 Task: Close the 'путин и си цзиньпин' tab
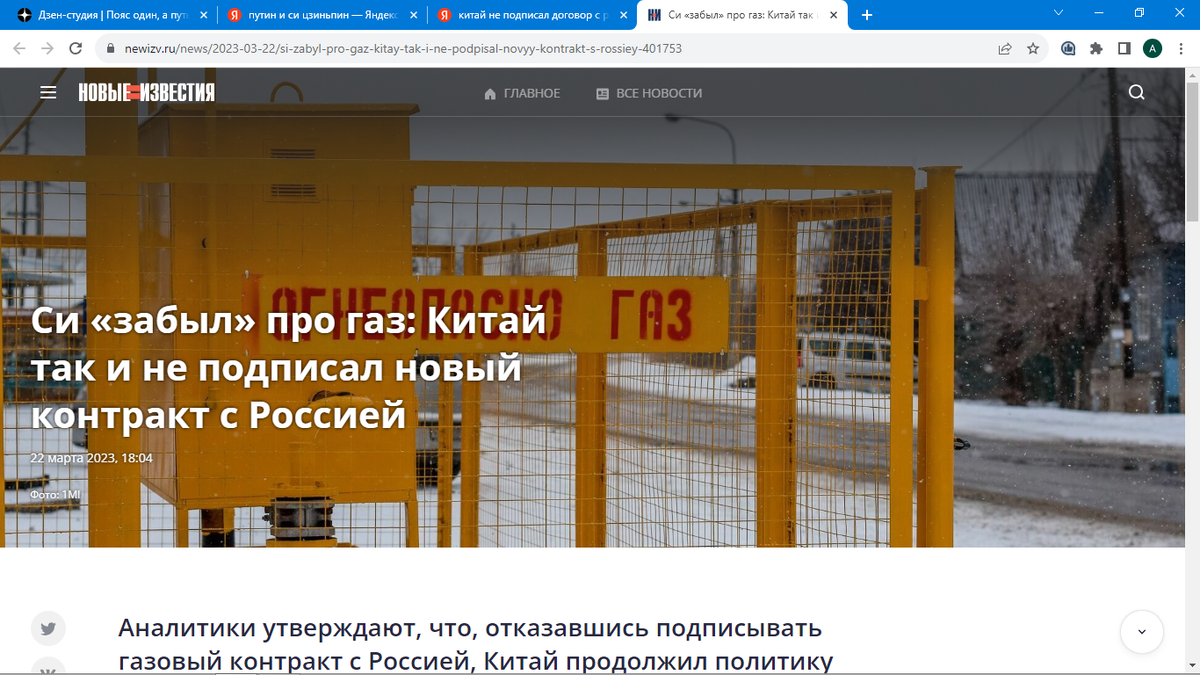click(x=414, y=15)
